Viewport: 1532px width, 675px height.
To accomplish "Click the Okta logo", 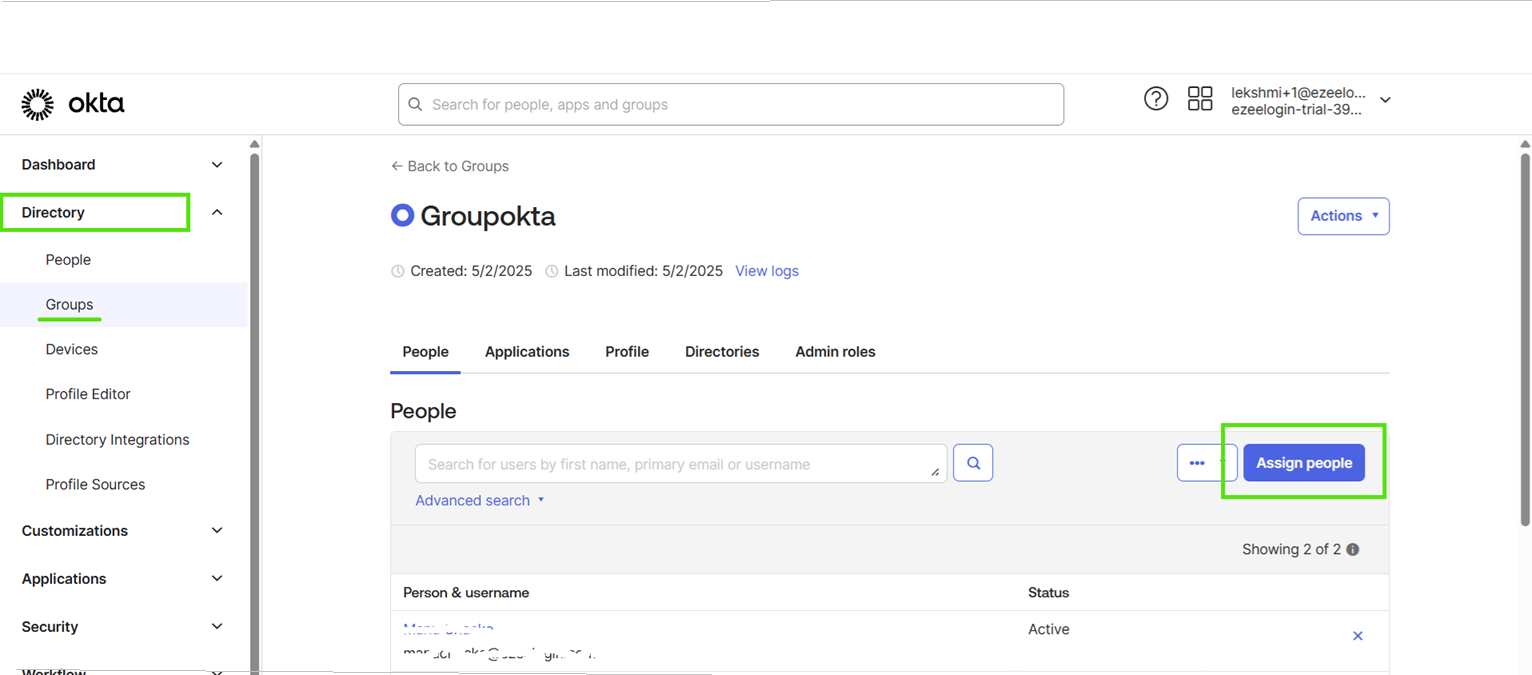I will (x=73, y=104).
